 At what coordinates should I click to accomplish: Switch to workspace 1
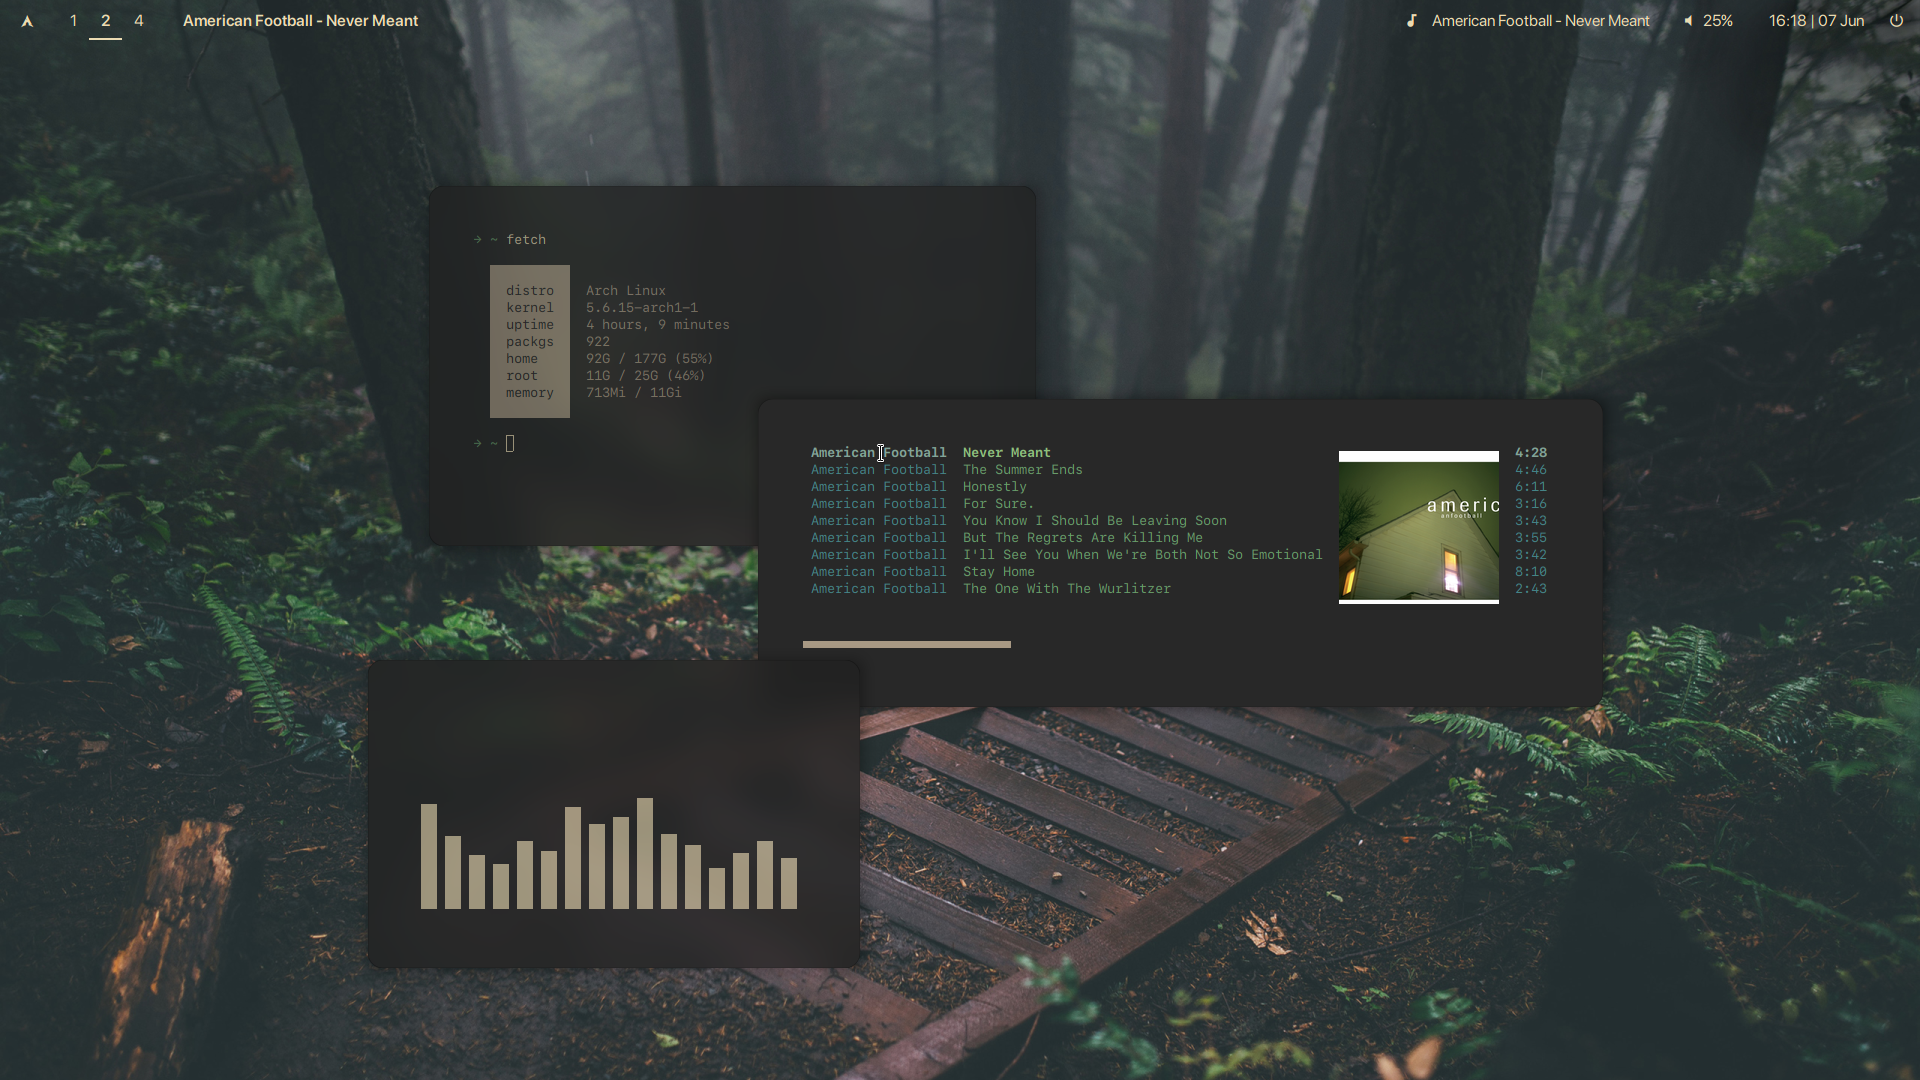[73, 21]
